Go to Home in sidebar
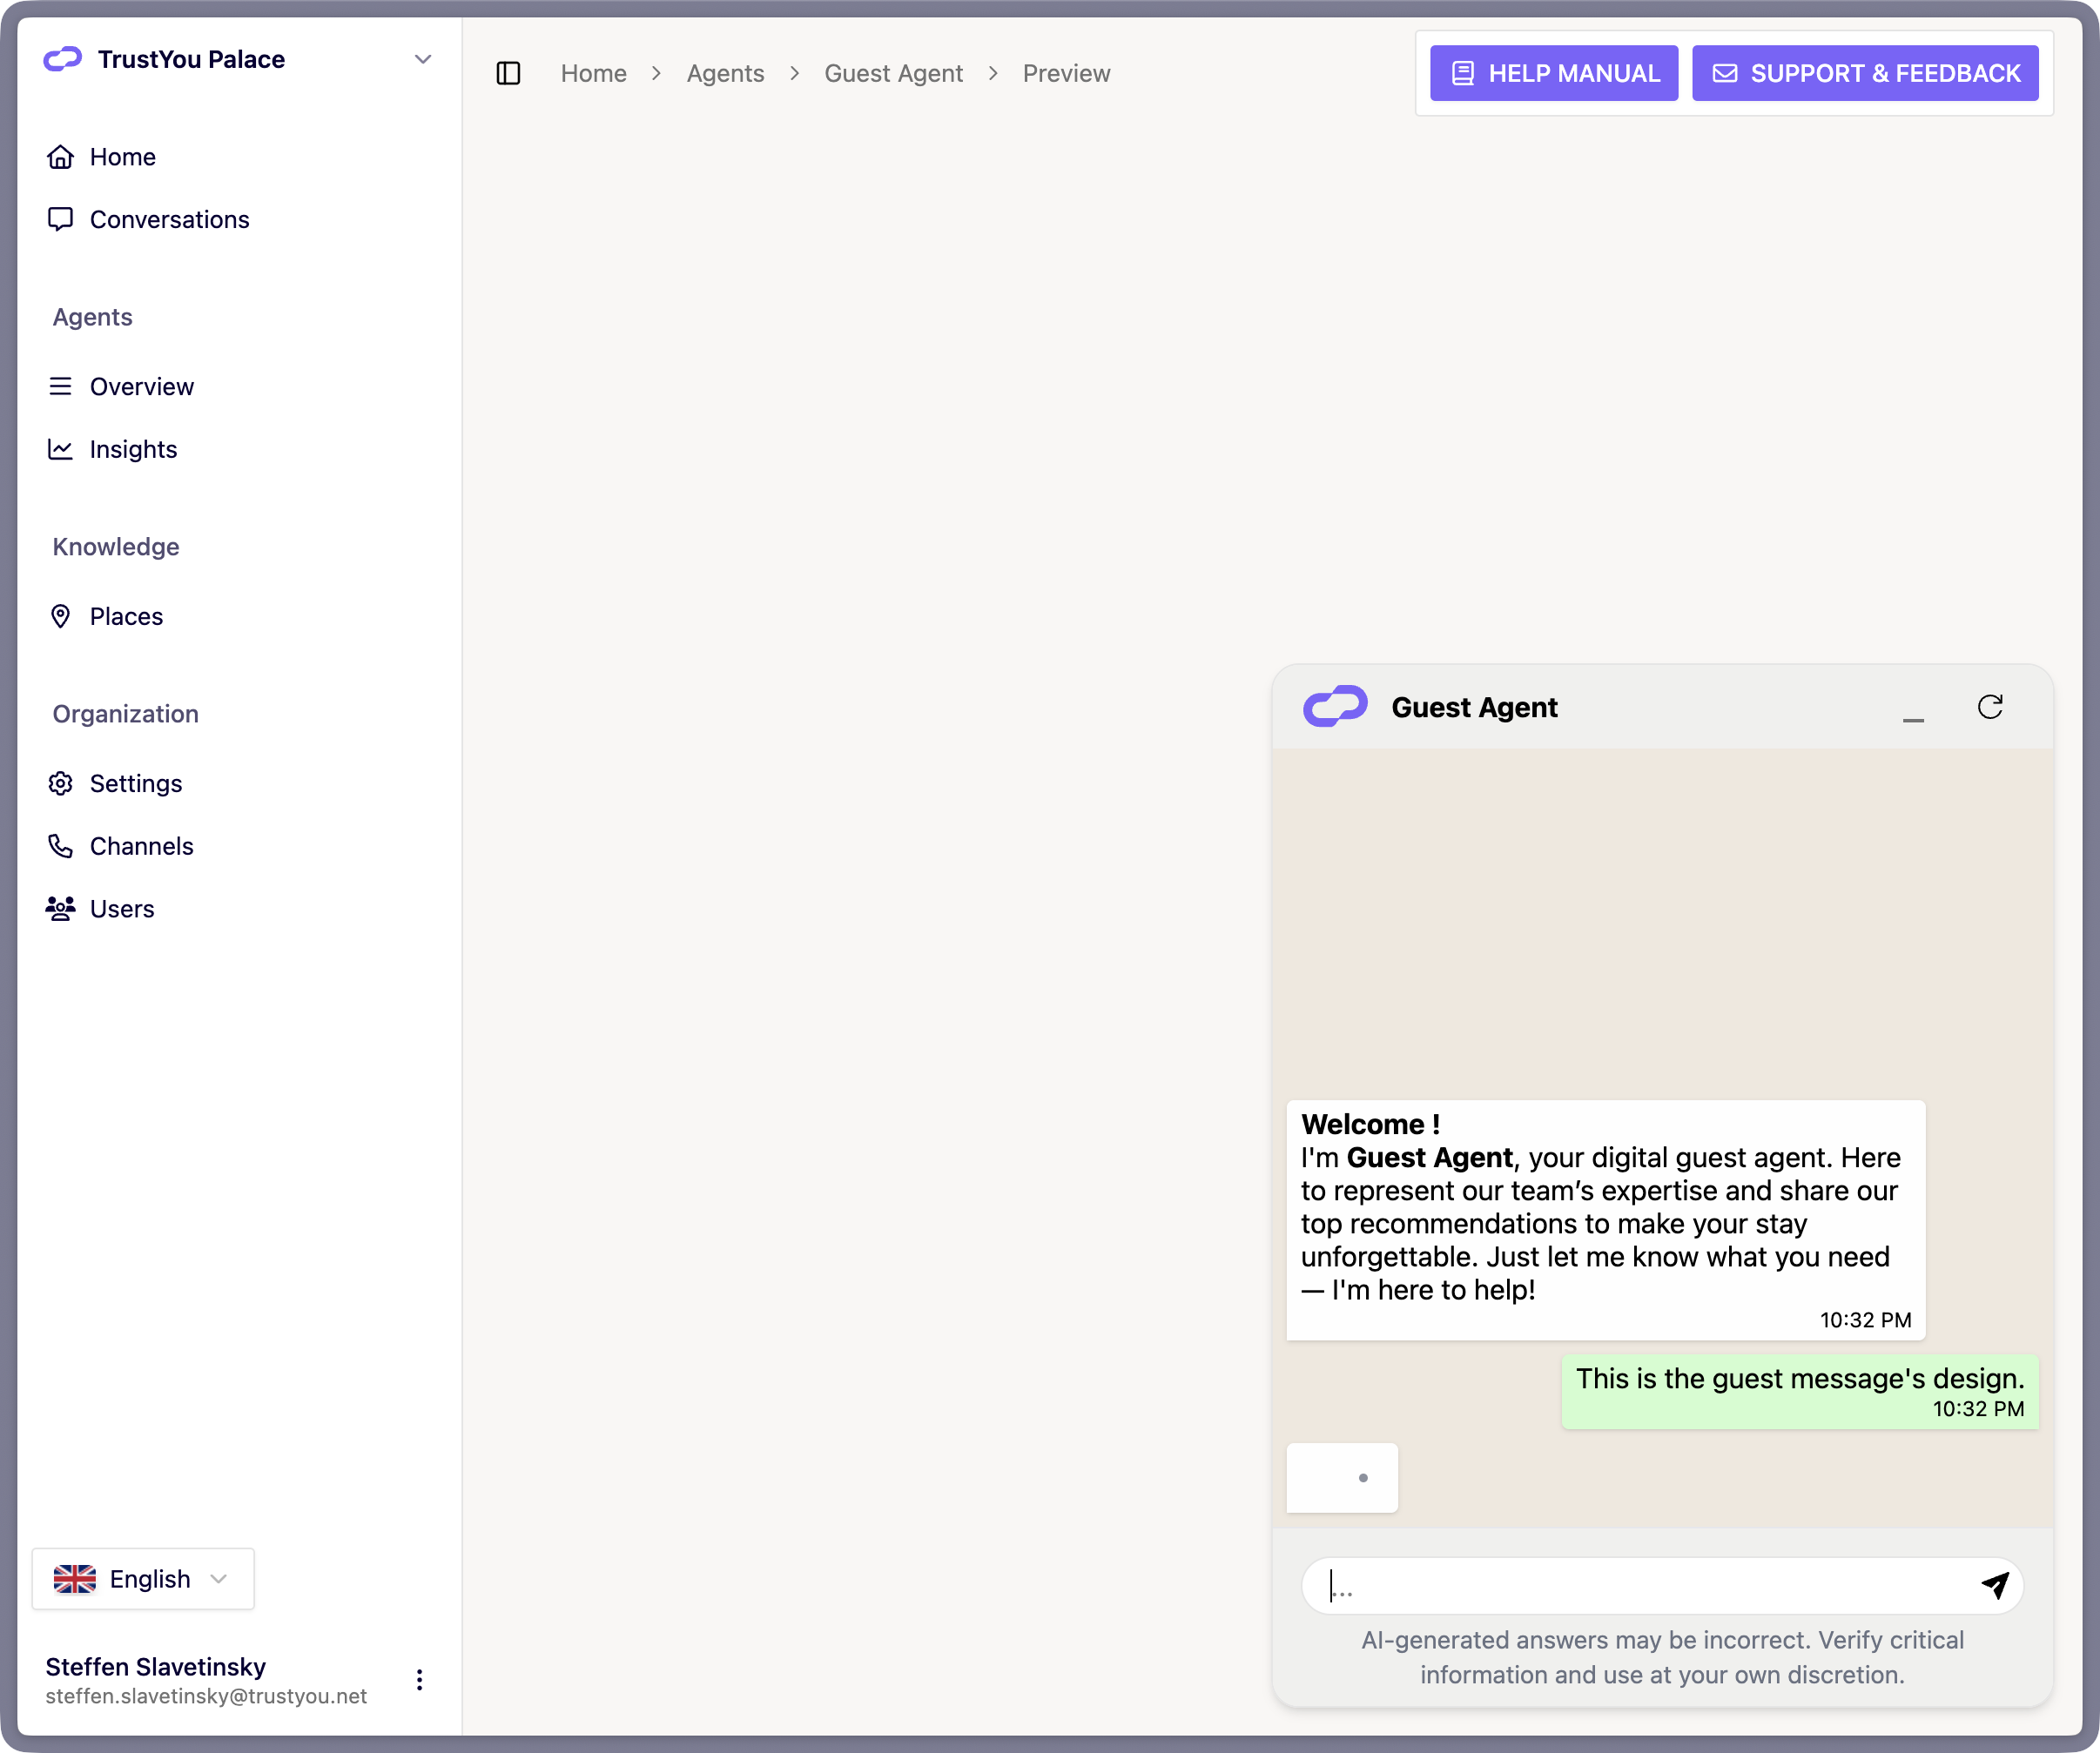2100x1753 pixels. 122,157
